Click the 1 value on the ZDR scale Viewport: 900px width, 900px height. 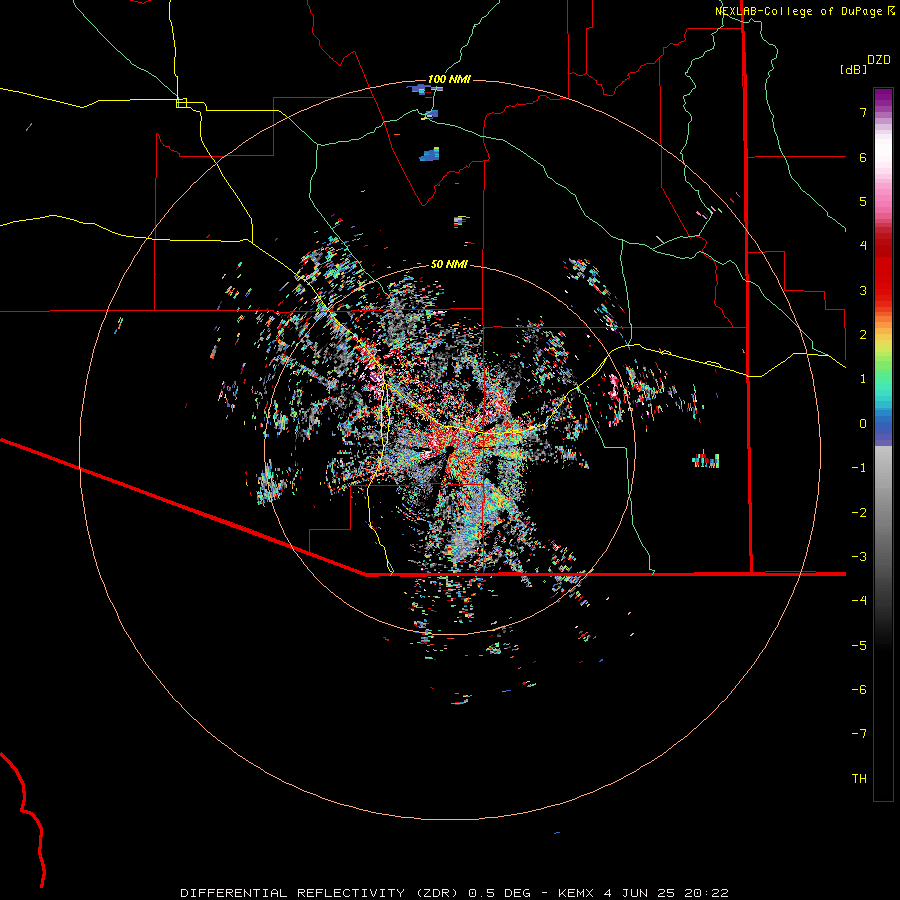(x=863, y=379)
